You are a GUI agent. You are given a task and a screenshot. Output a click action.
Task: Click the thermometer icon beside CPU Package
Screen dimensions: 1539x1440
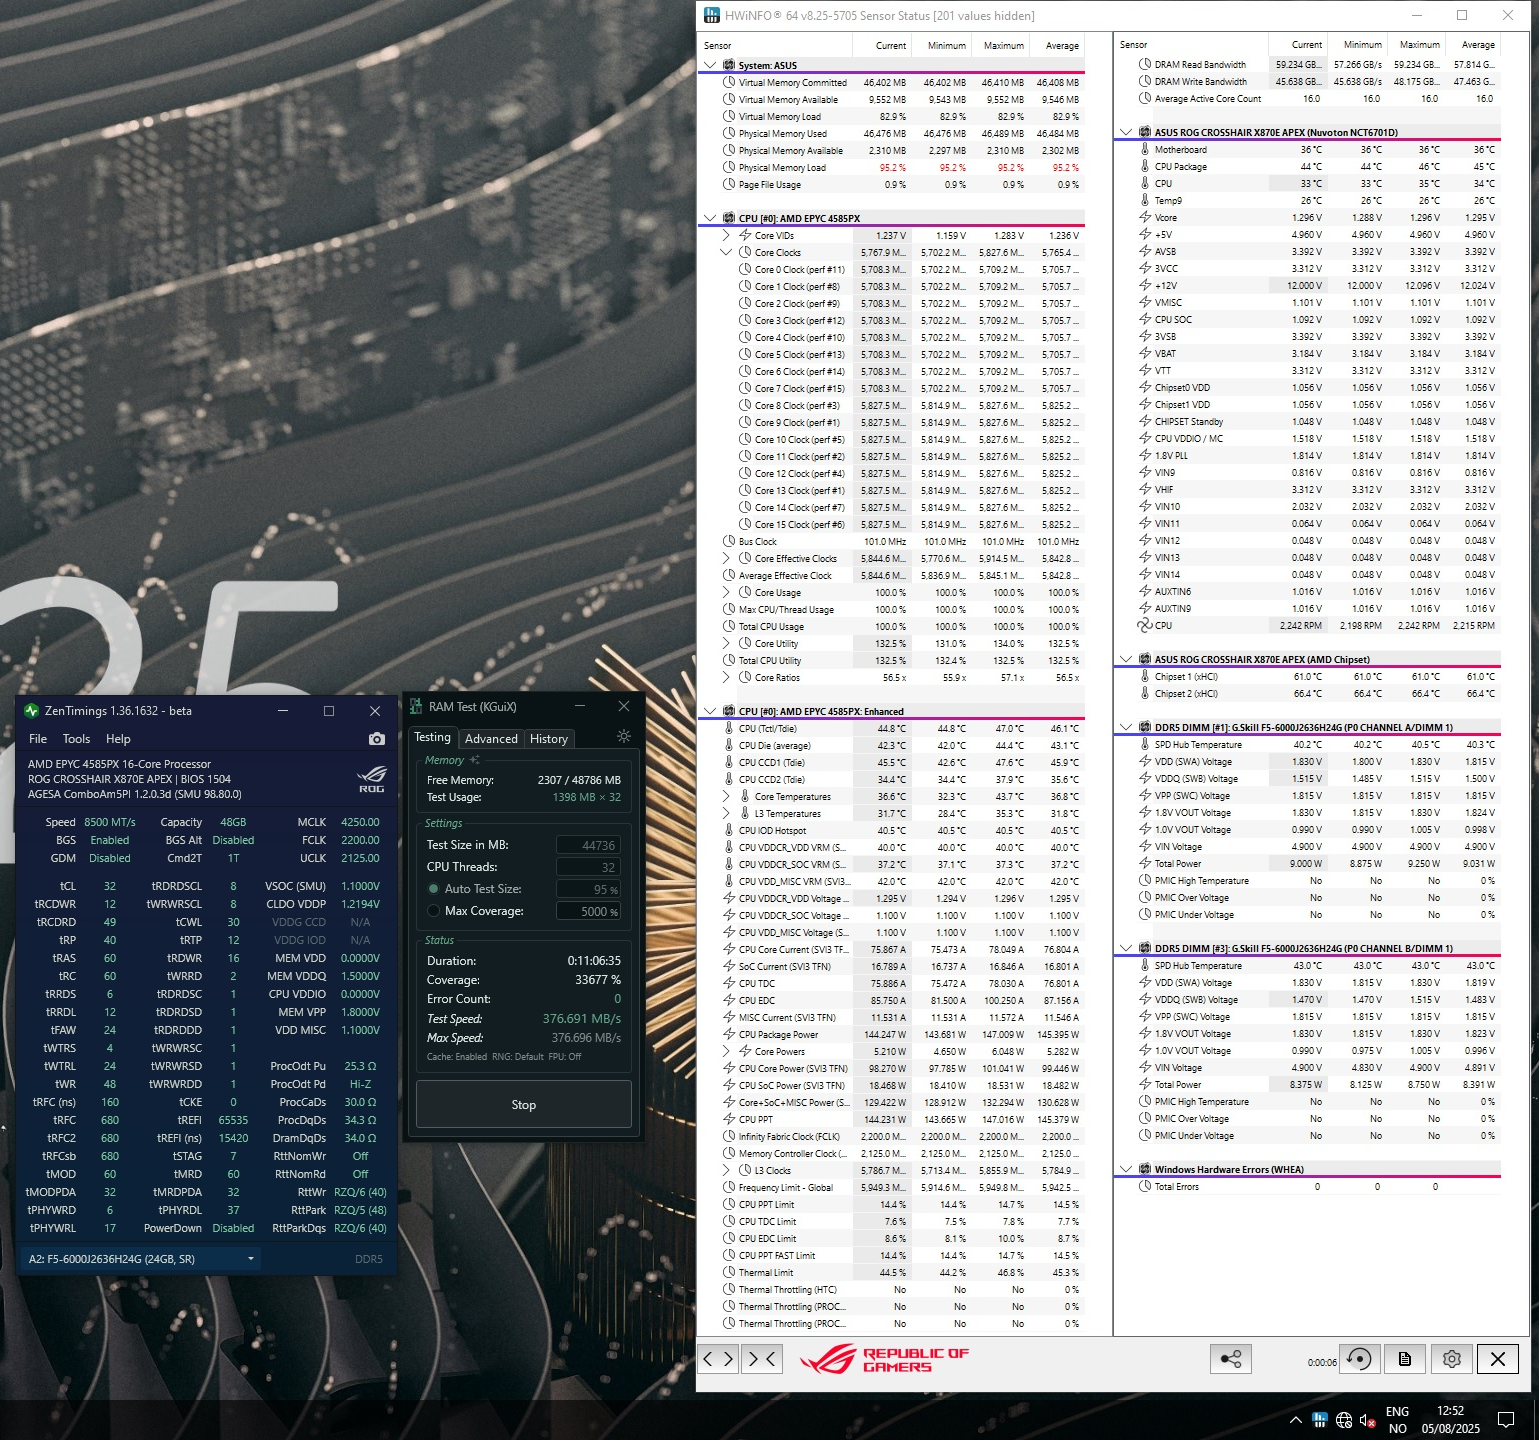pos(1145,166)
